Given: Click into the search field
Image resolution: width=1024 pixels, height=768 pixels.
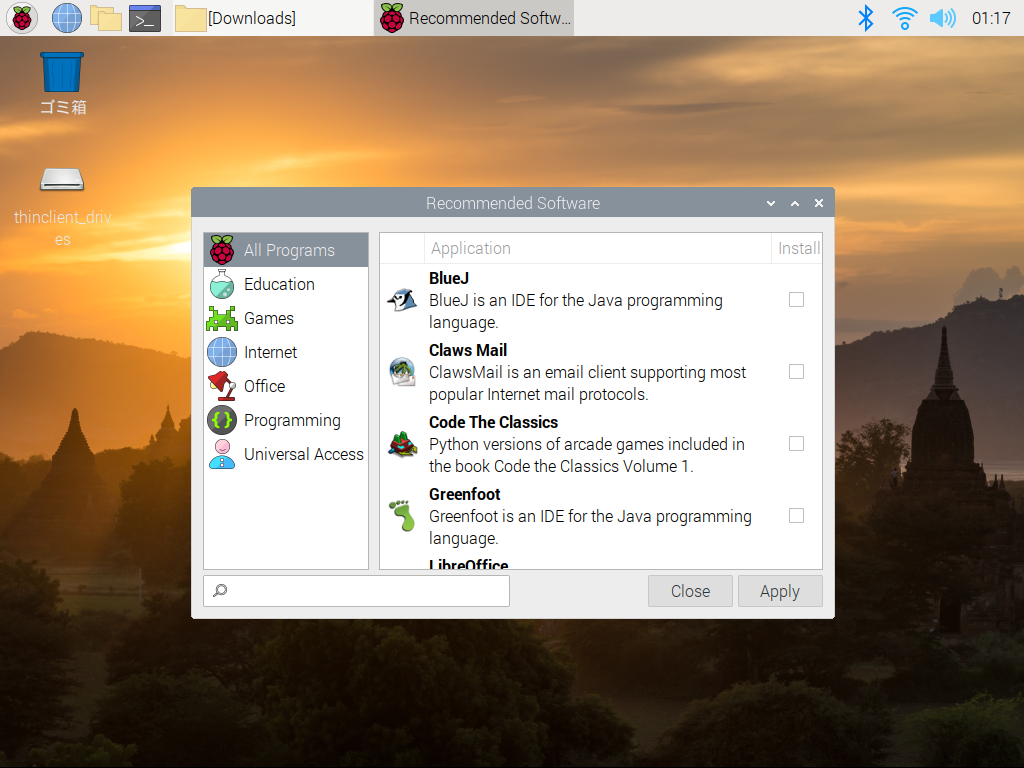Looking at the screenshot, I should coord(357,591).
